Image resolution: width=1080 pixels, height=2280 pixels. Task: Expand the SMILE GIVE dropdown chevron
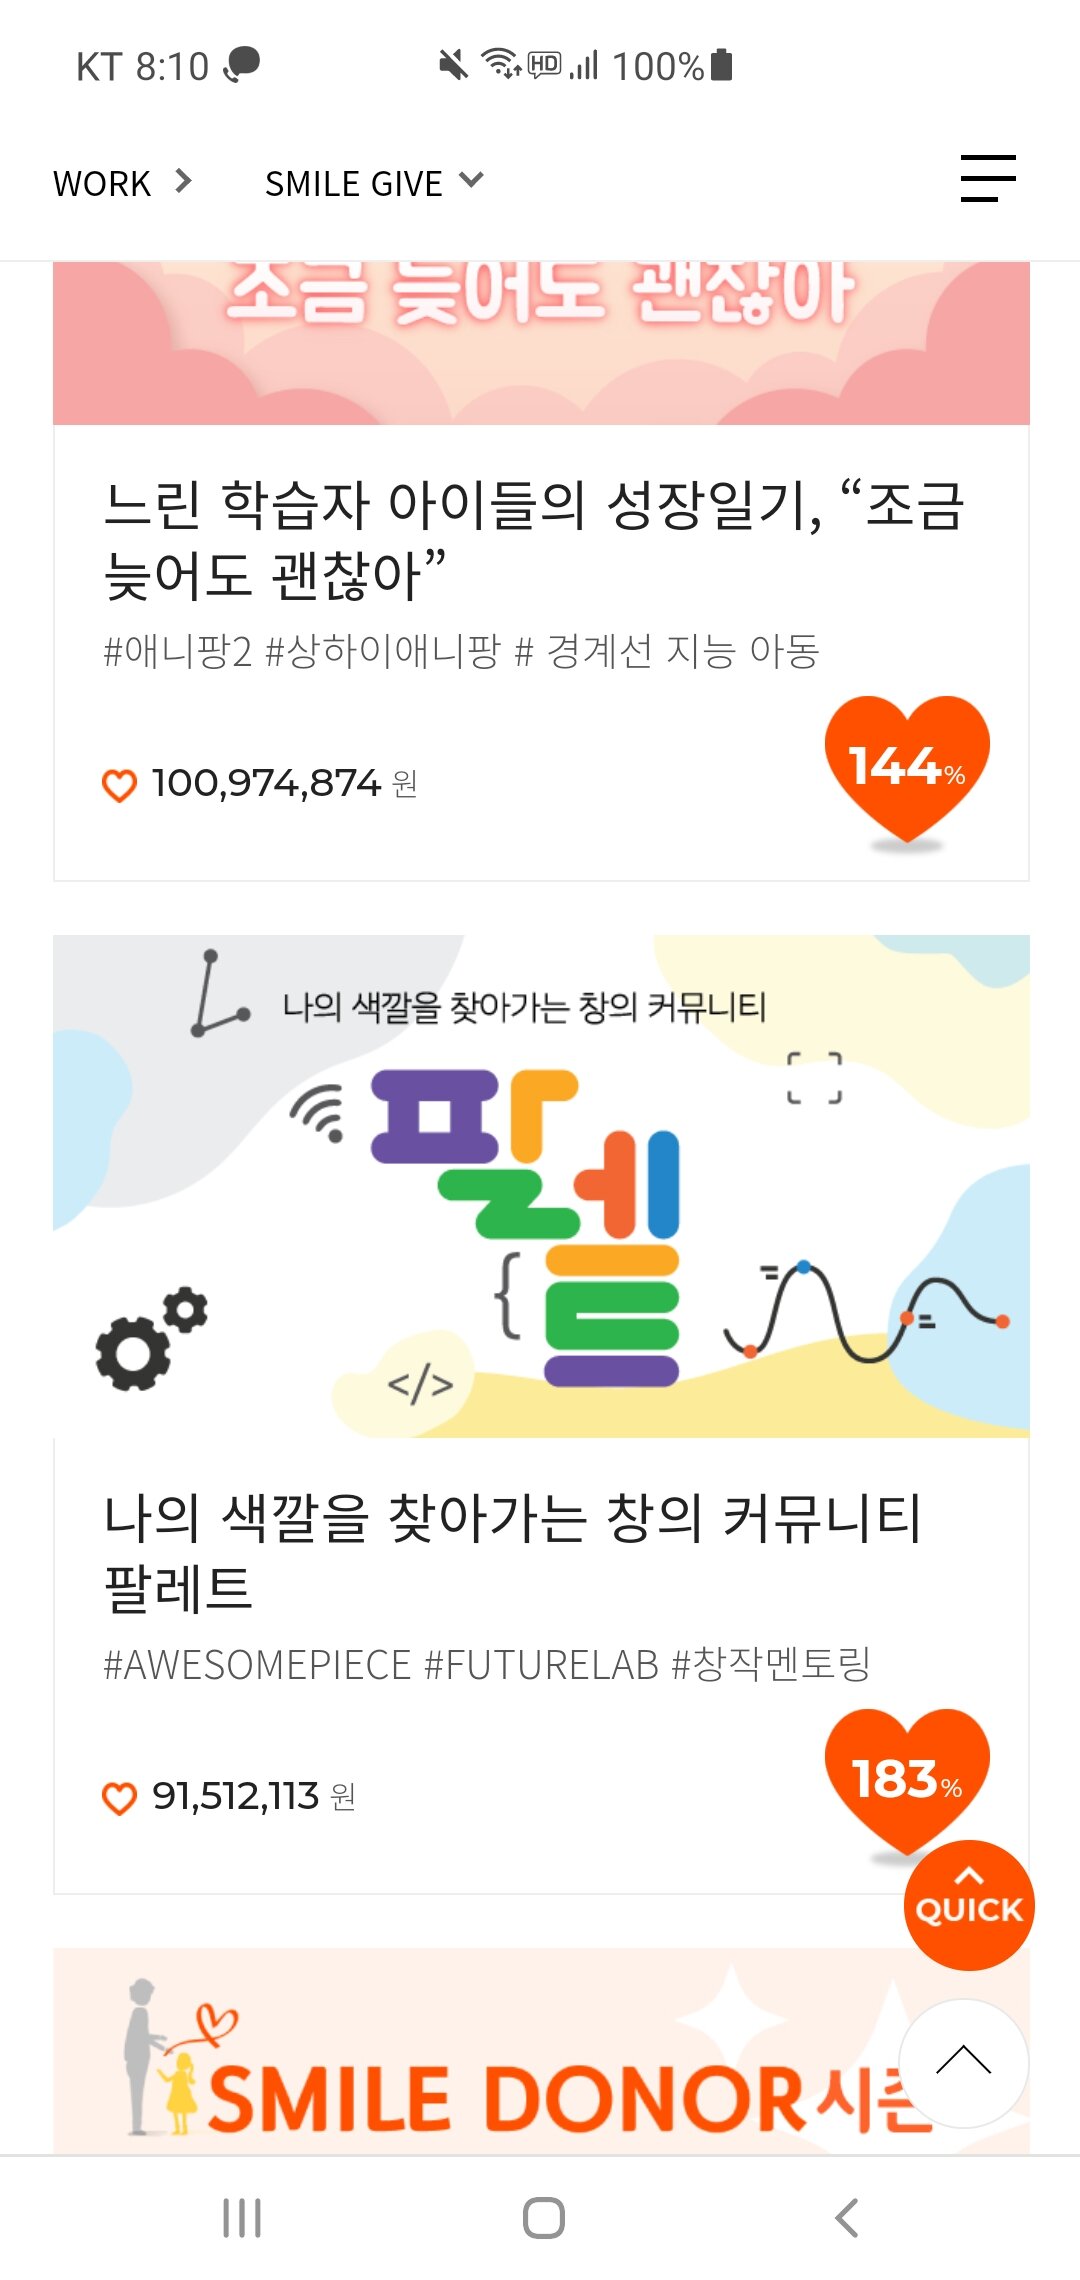471,181
